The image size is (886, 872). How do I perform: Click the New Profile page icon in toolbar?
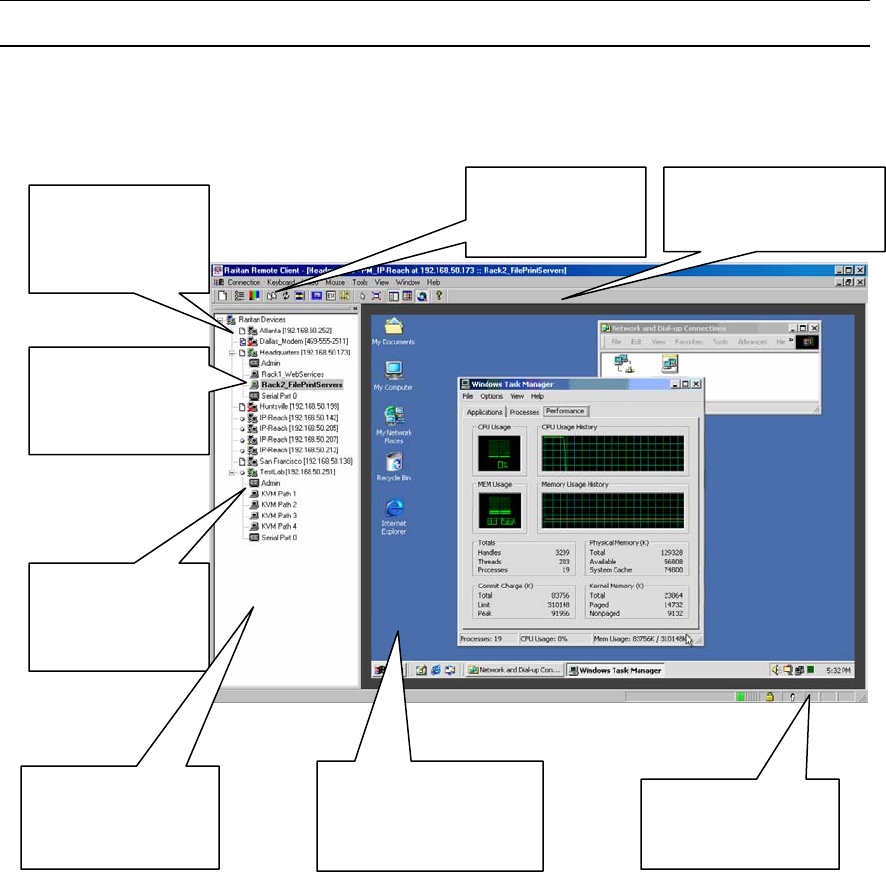(x=223, y=296)
